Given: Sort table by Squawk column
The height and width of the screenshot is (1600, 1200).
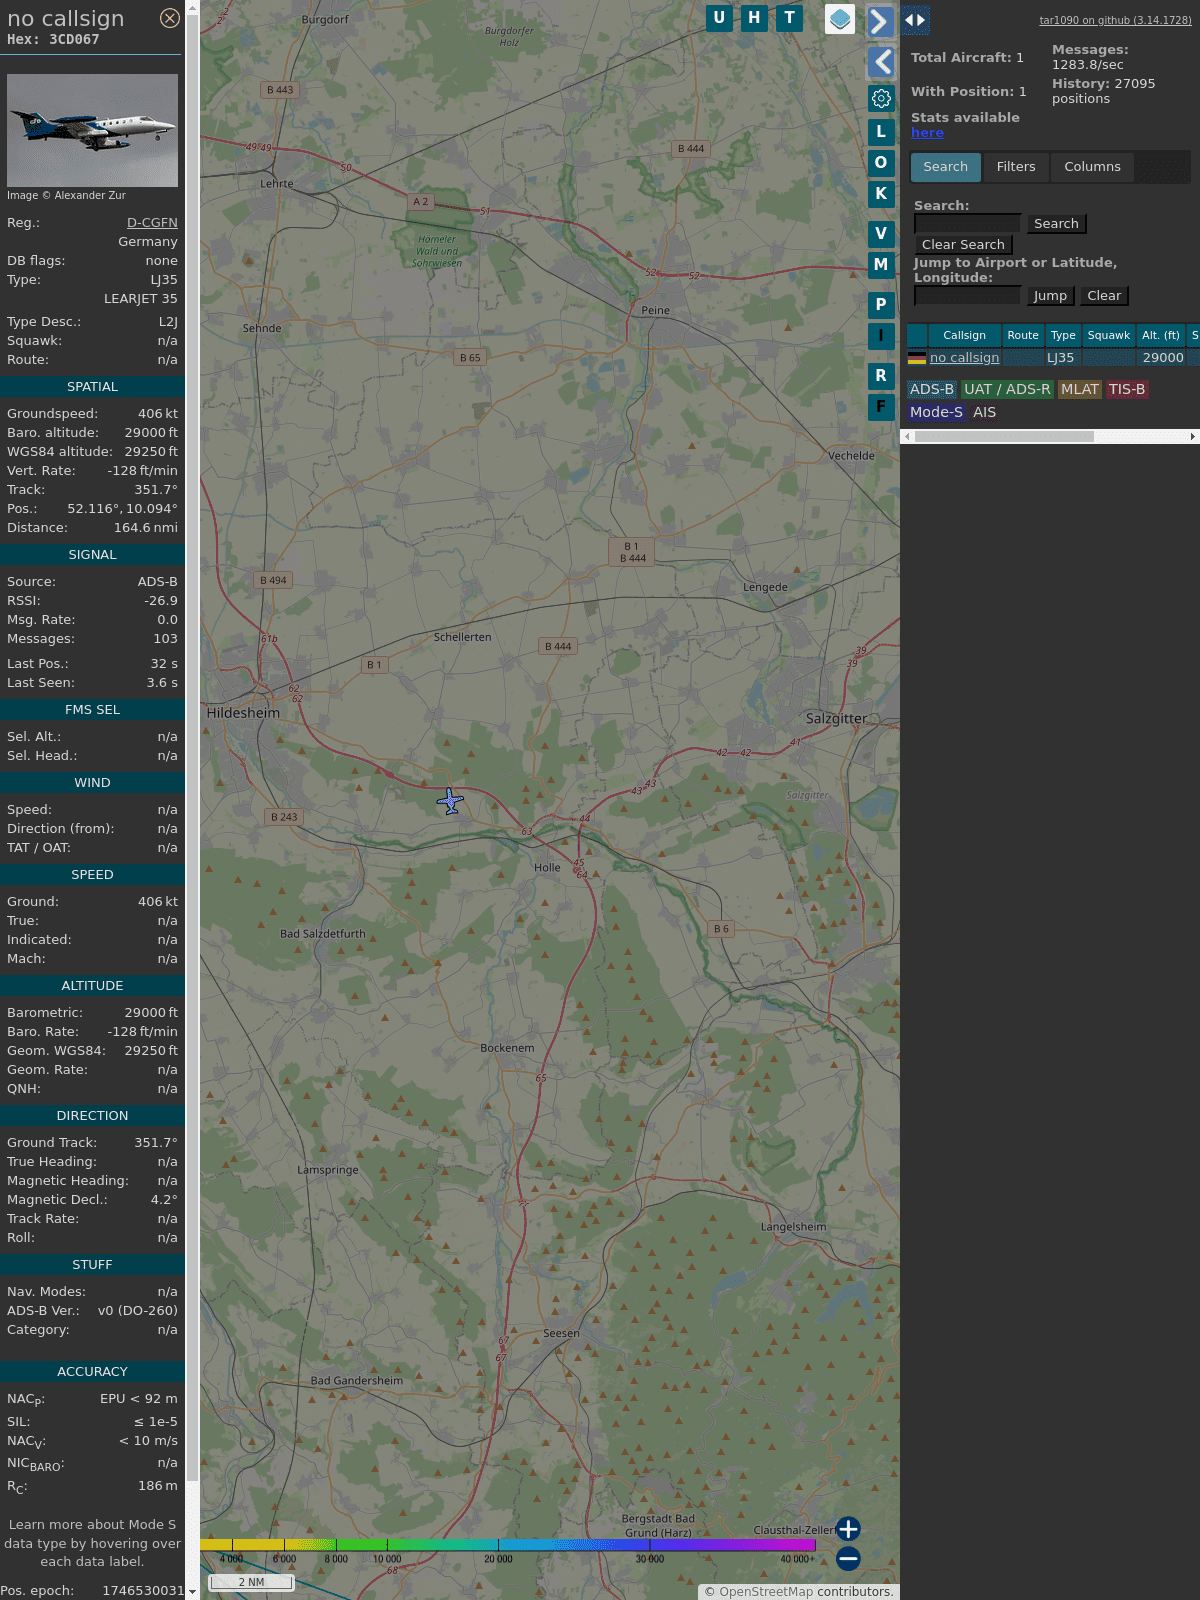Looking at the screenshot, I should pos(1109,335).
